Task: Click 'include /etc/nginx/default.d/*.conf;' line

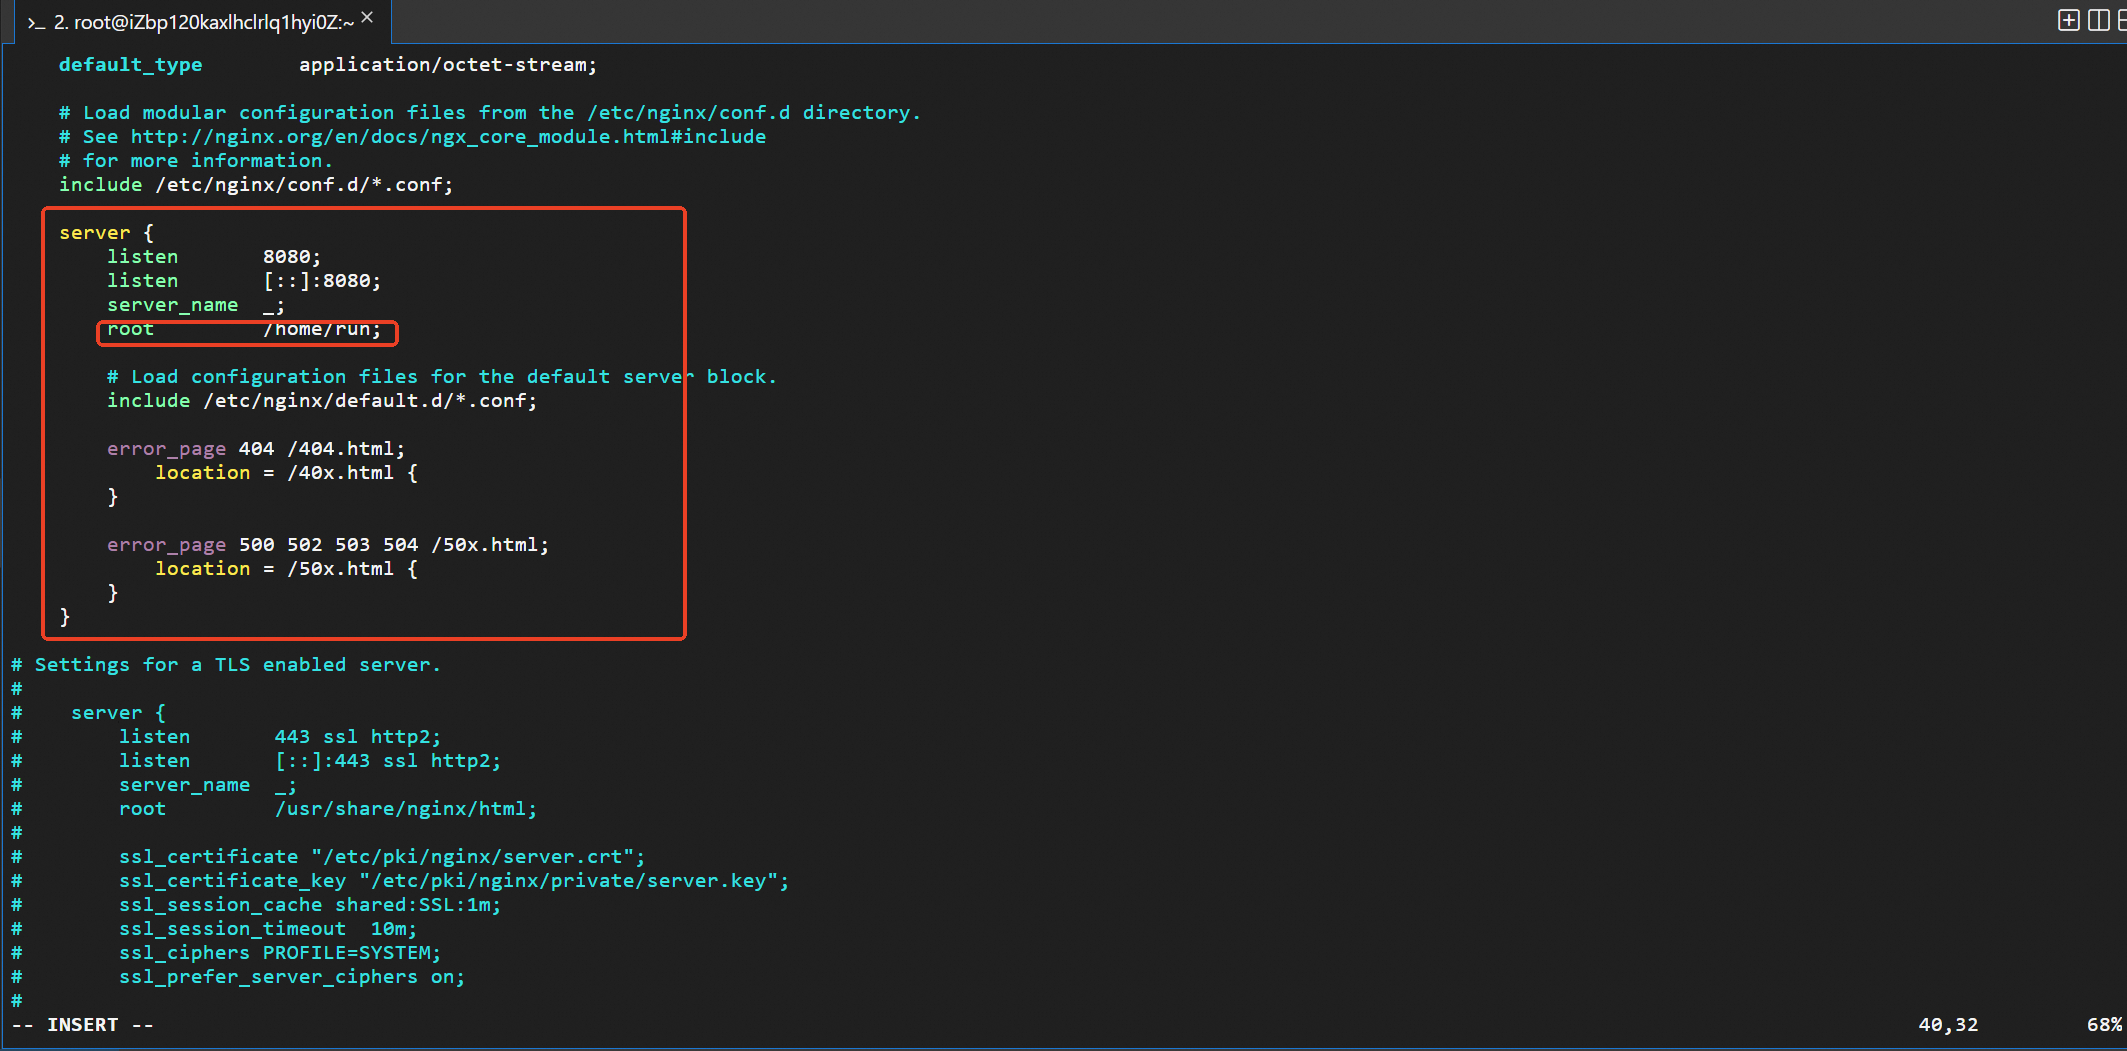Action: pos(322,401)
